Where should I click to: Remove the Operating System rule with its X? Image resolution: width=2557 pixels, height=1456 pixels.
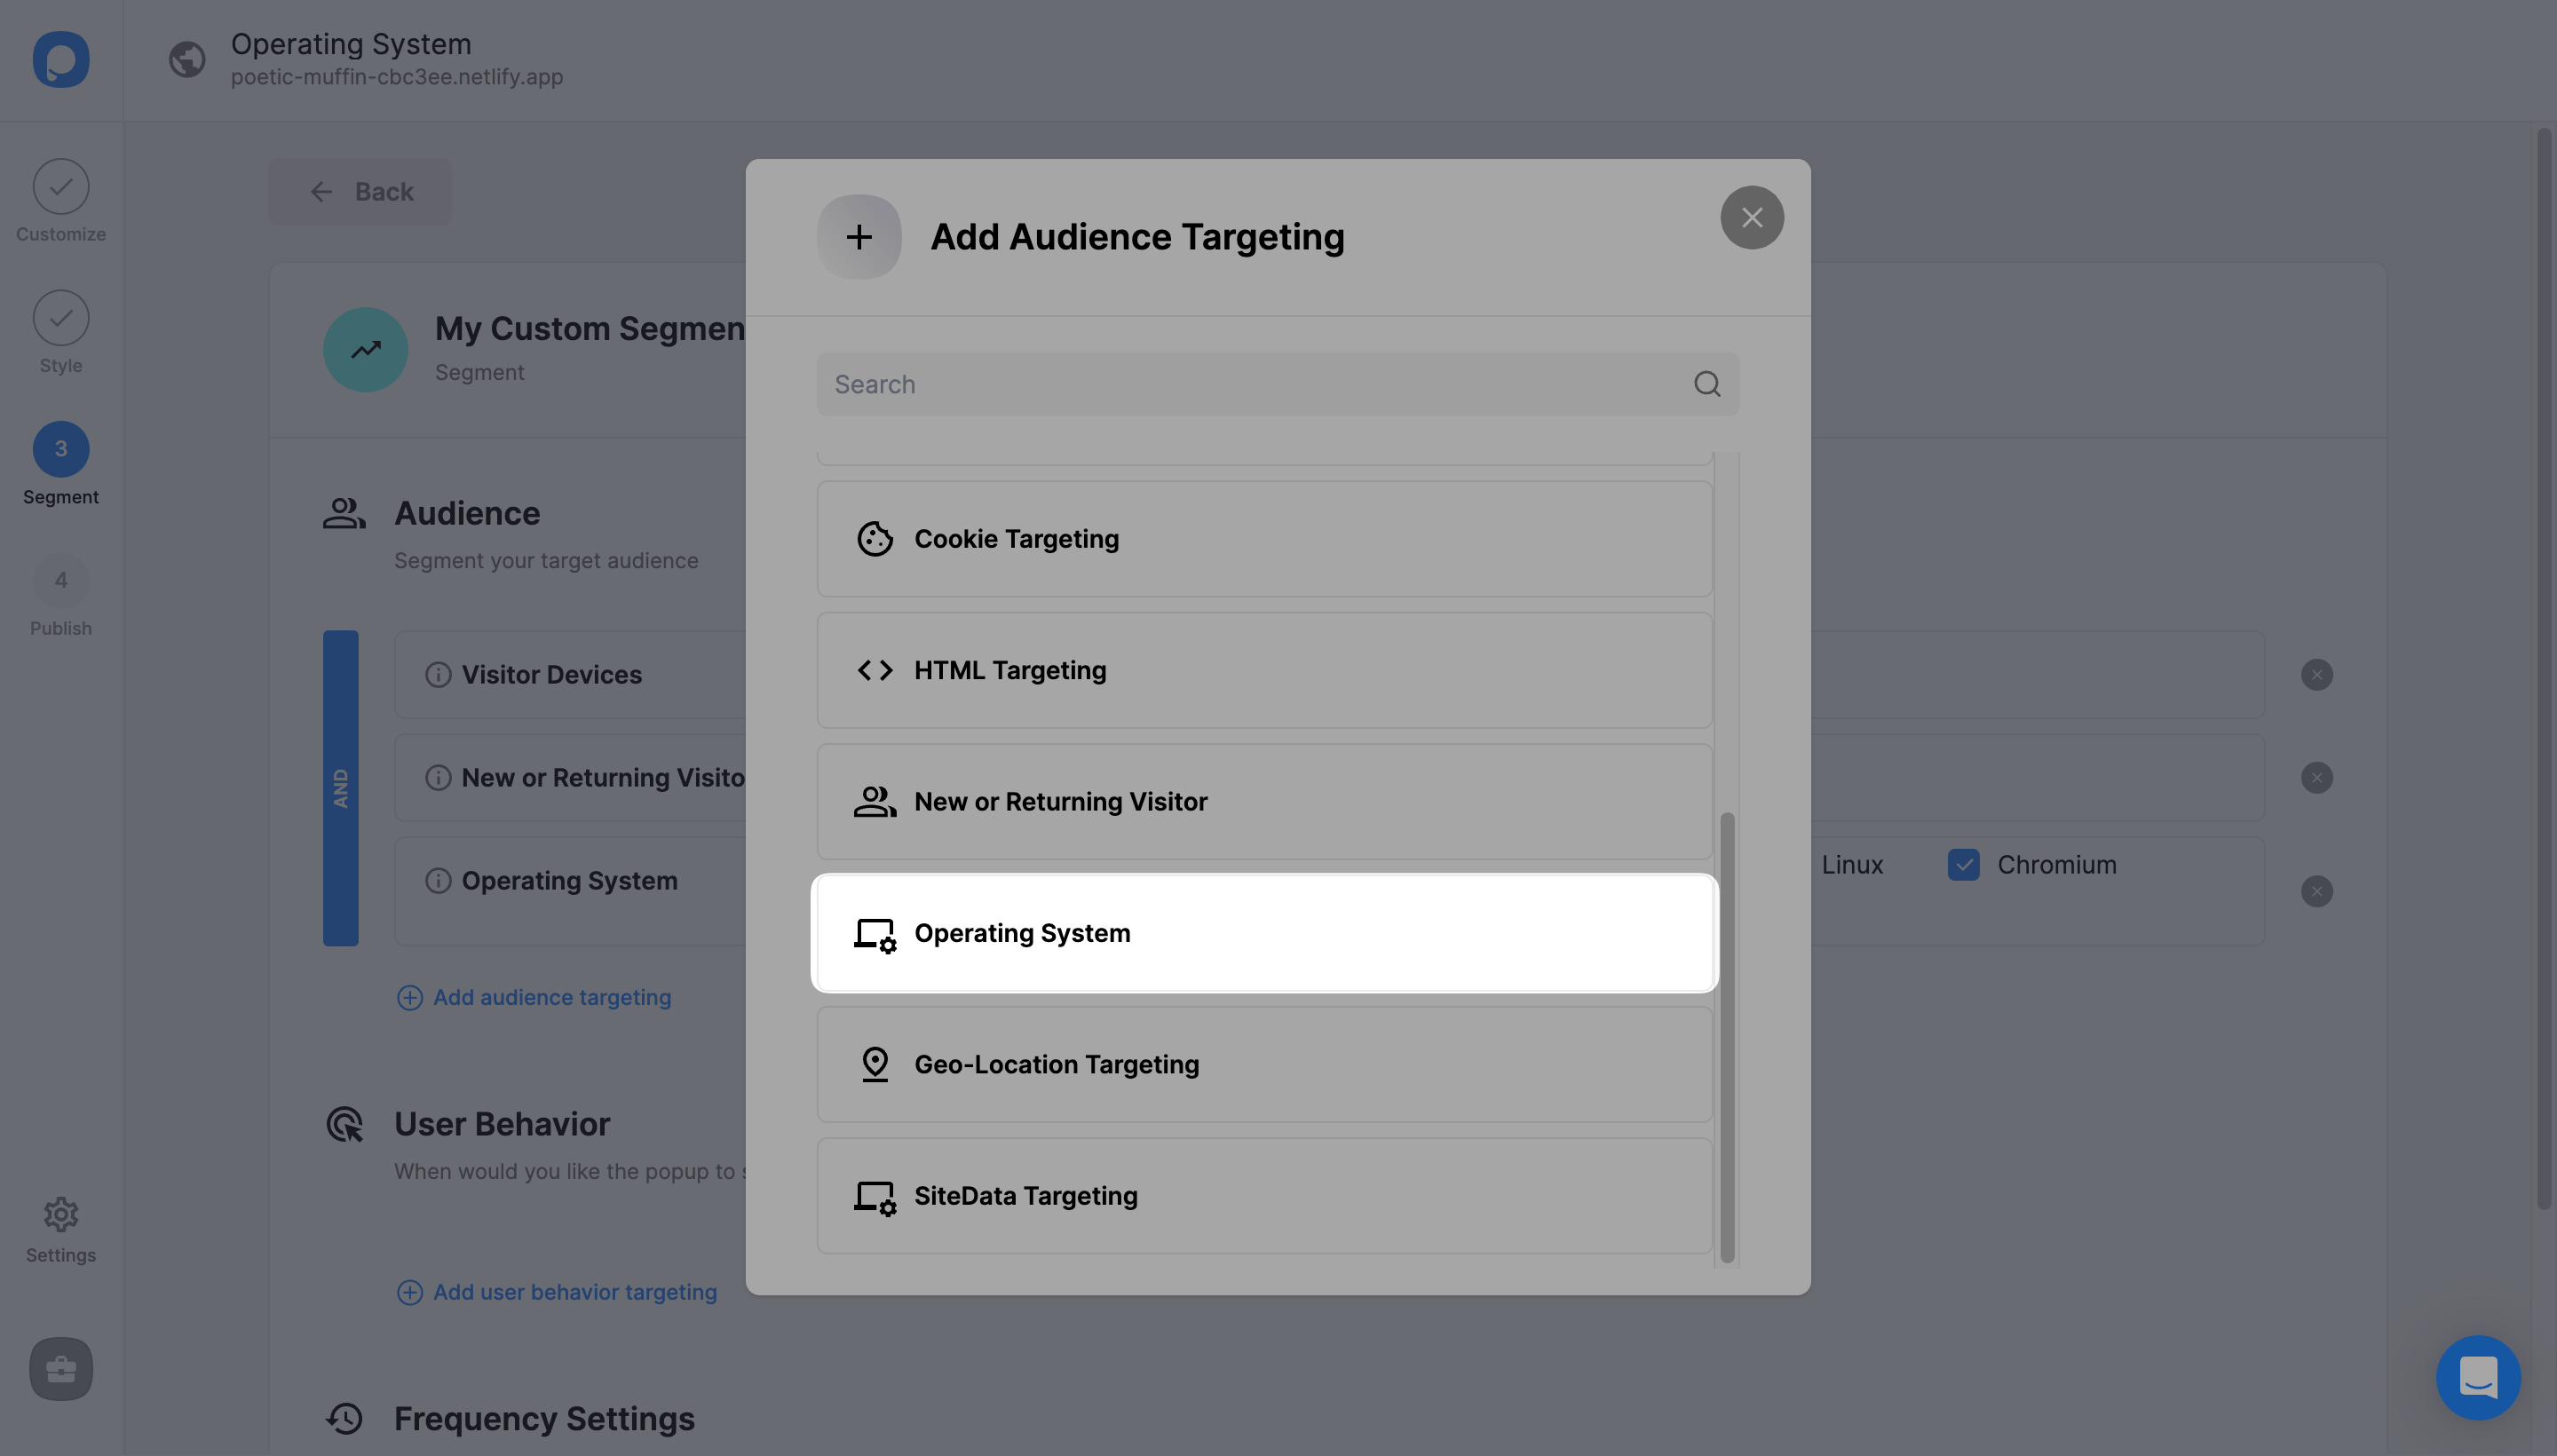coord(2318,890)
